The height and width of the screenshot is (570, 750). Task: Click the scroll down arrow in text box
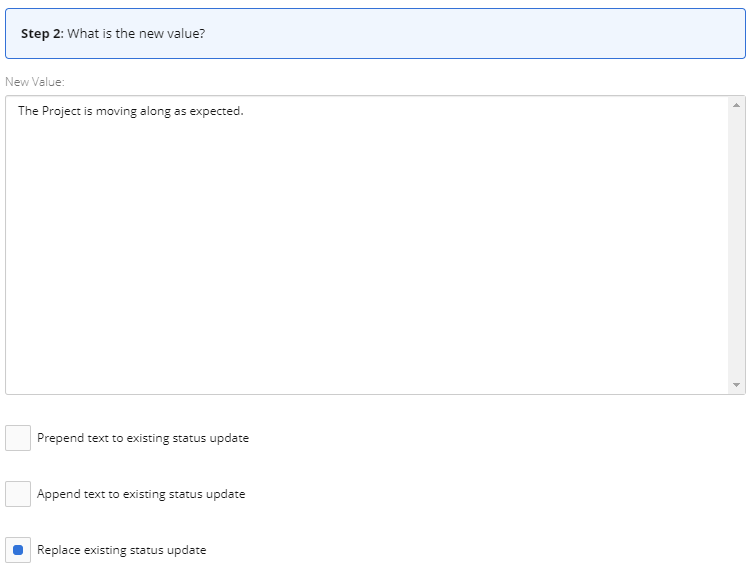[737, 385]
